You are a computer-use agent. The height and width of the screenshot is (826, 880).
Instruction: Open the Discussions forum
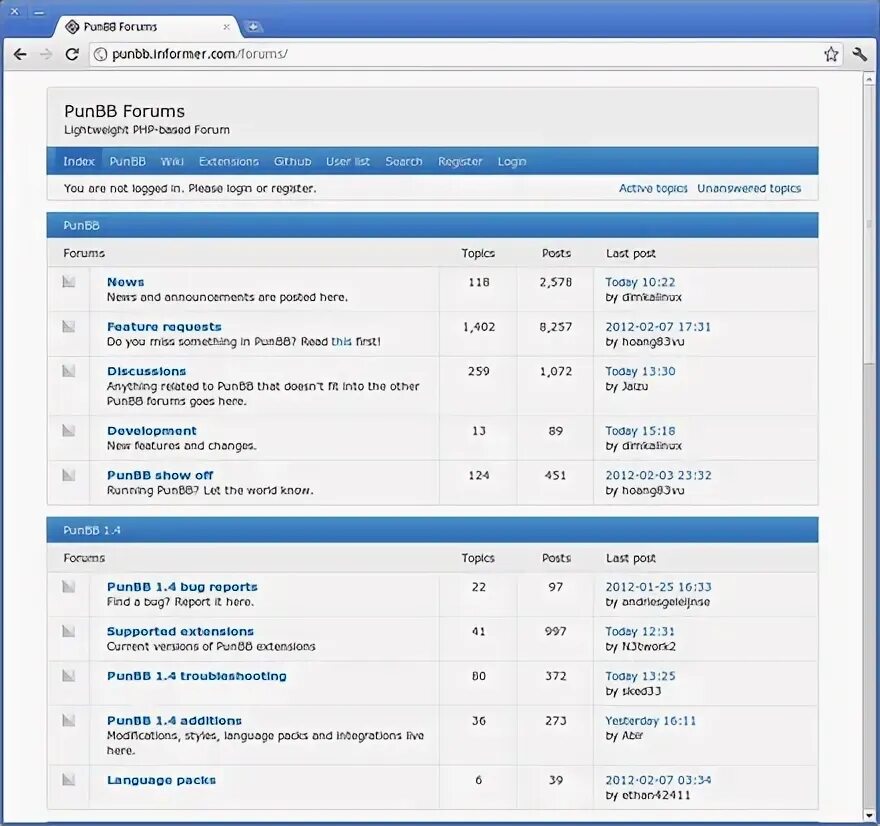coord(146,371)
